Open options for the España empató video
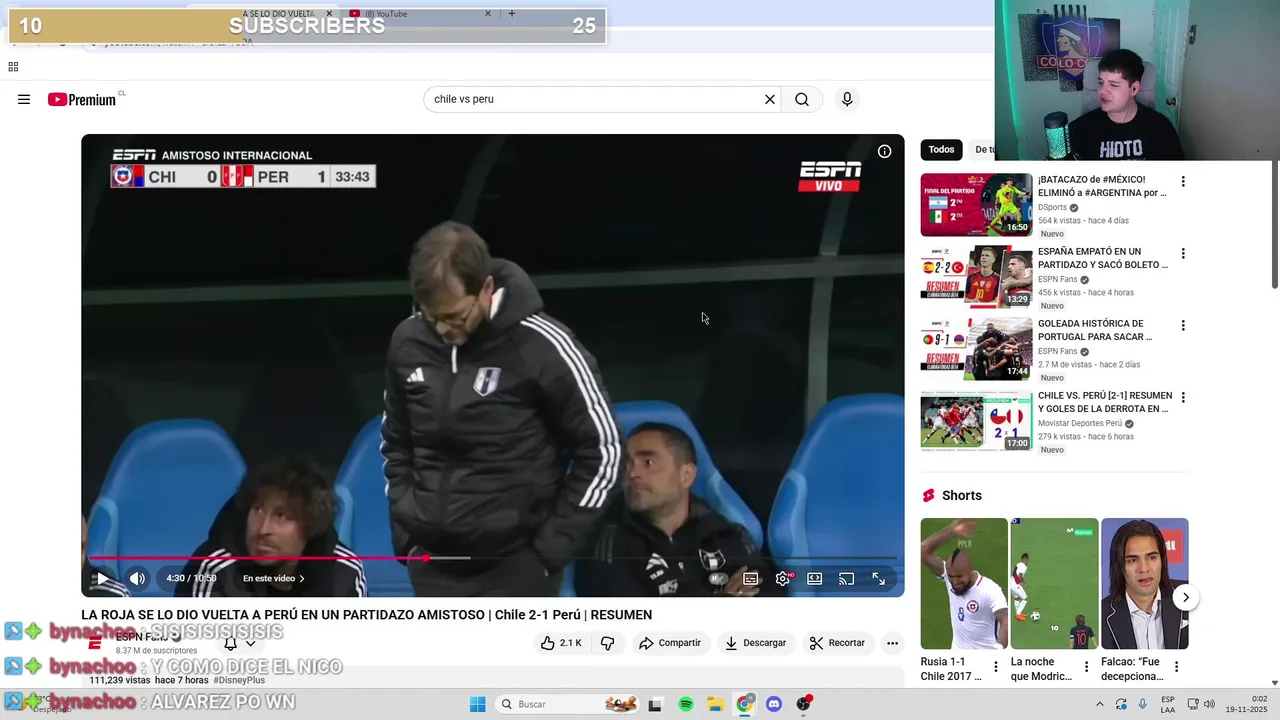The width and height of the screenshot is (1280, 720). pyautogui.click(x=1183, y=254)
